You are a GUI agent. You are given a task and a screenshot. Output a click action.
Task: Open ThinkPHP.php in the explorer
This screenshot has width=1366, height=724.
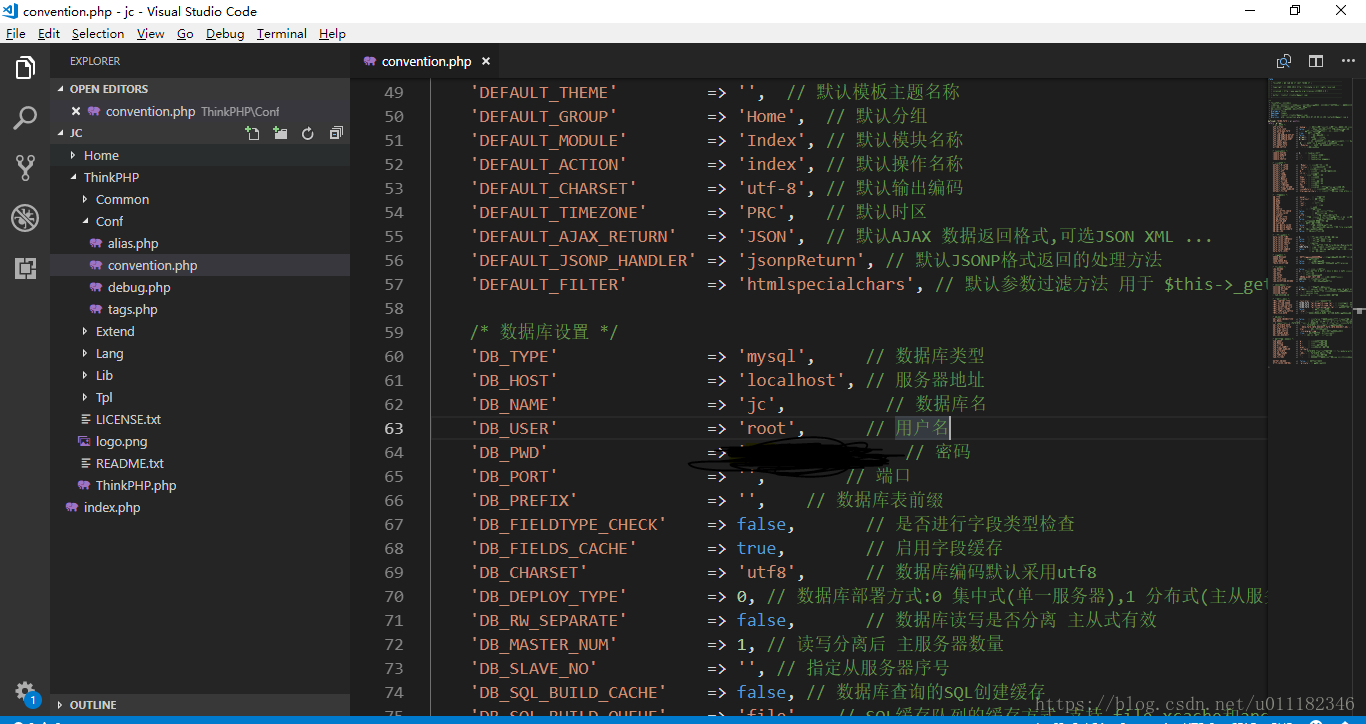pyautogui.click(x=200, y=485)
